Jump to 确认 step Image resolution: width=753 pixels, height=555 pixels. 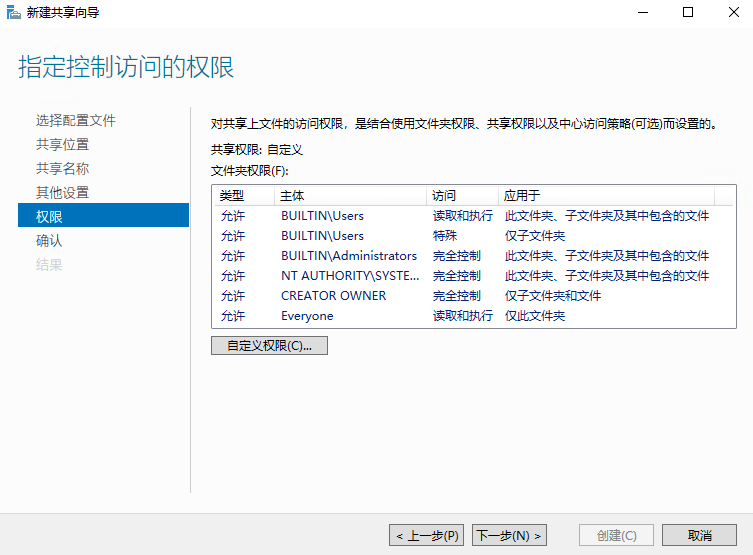pyautogui.click(x=49, y=241)
